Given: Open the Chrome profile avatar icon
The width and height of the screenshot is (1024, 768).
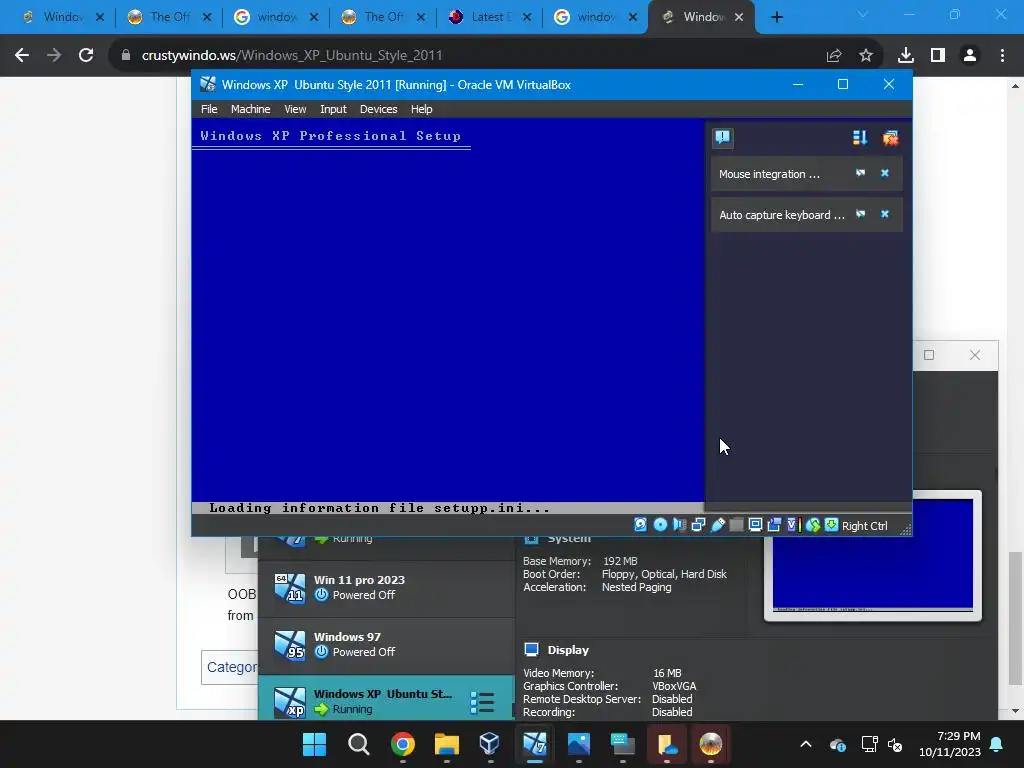Looking at the screenshot, I should click(x=970, y=56).
